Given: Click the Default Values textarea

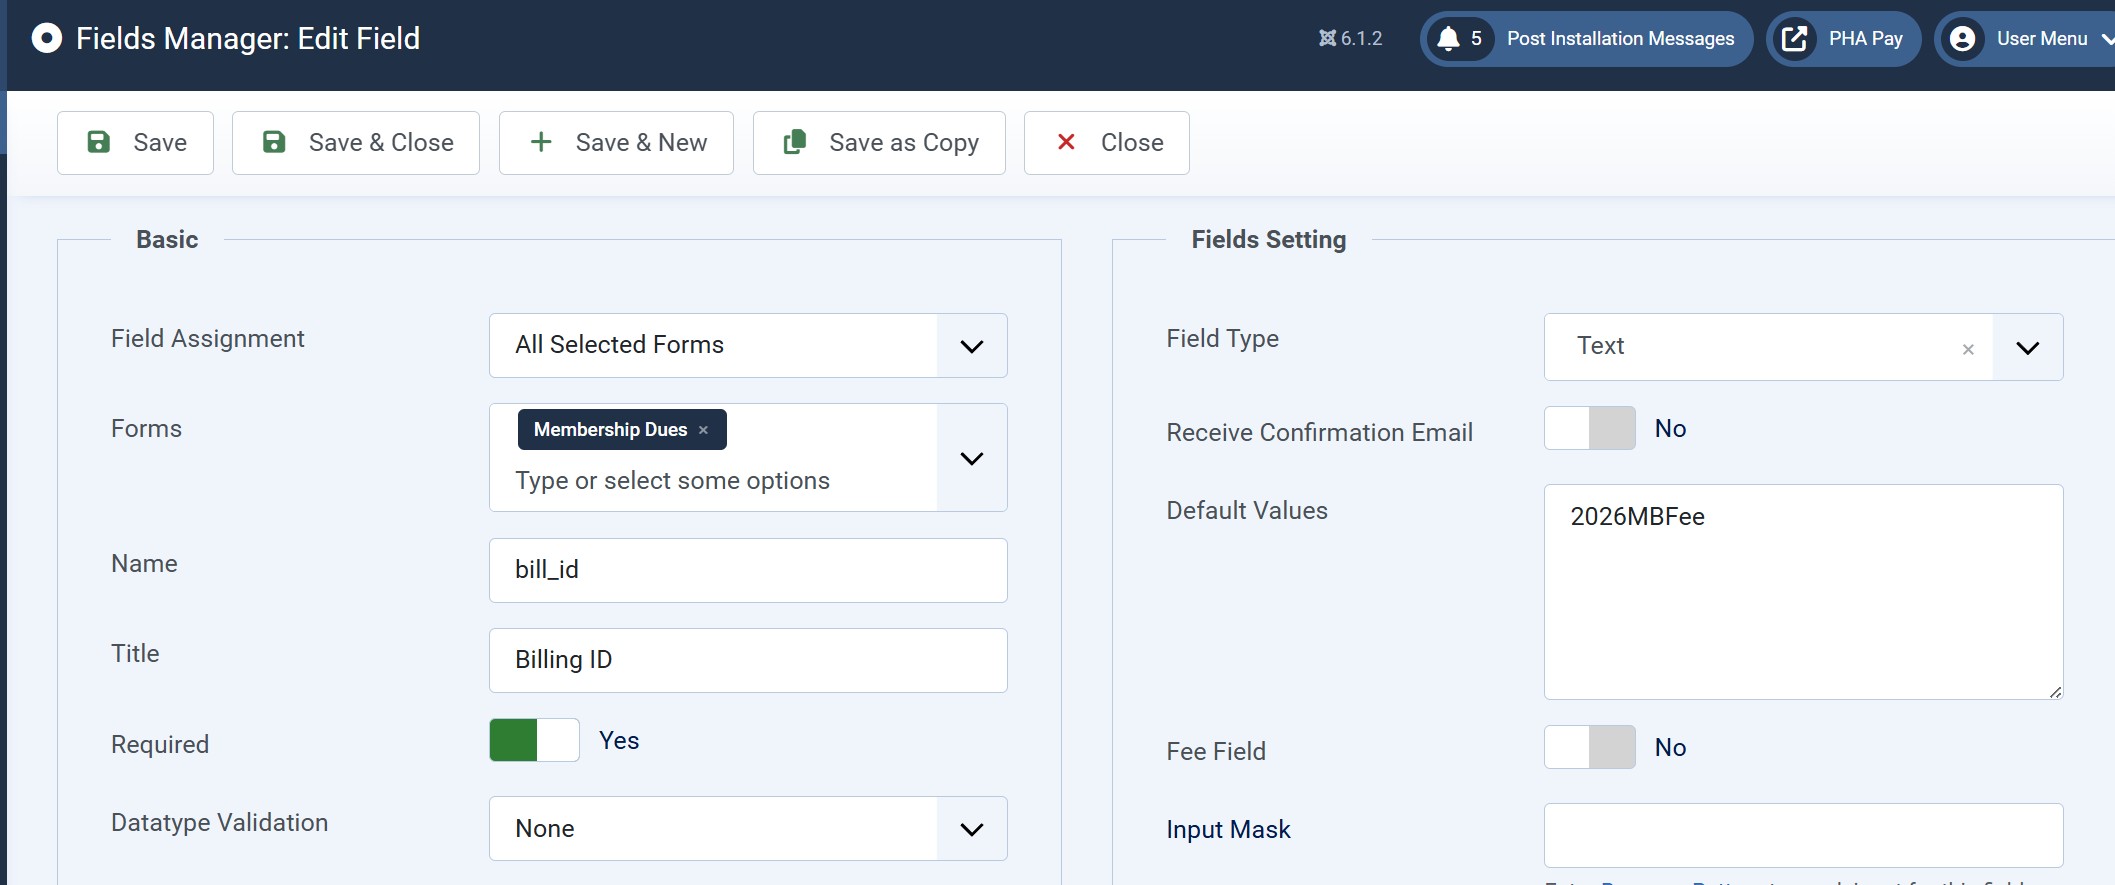Looking at the screenshot, I should click(x=1803, y=592).
